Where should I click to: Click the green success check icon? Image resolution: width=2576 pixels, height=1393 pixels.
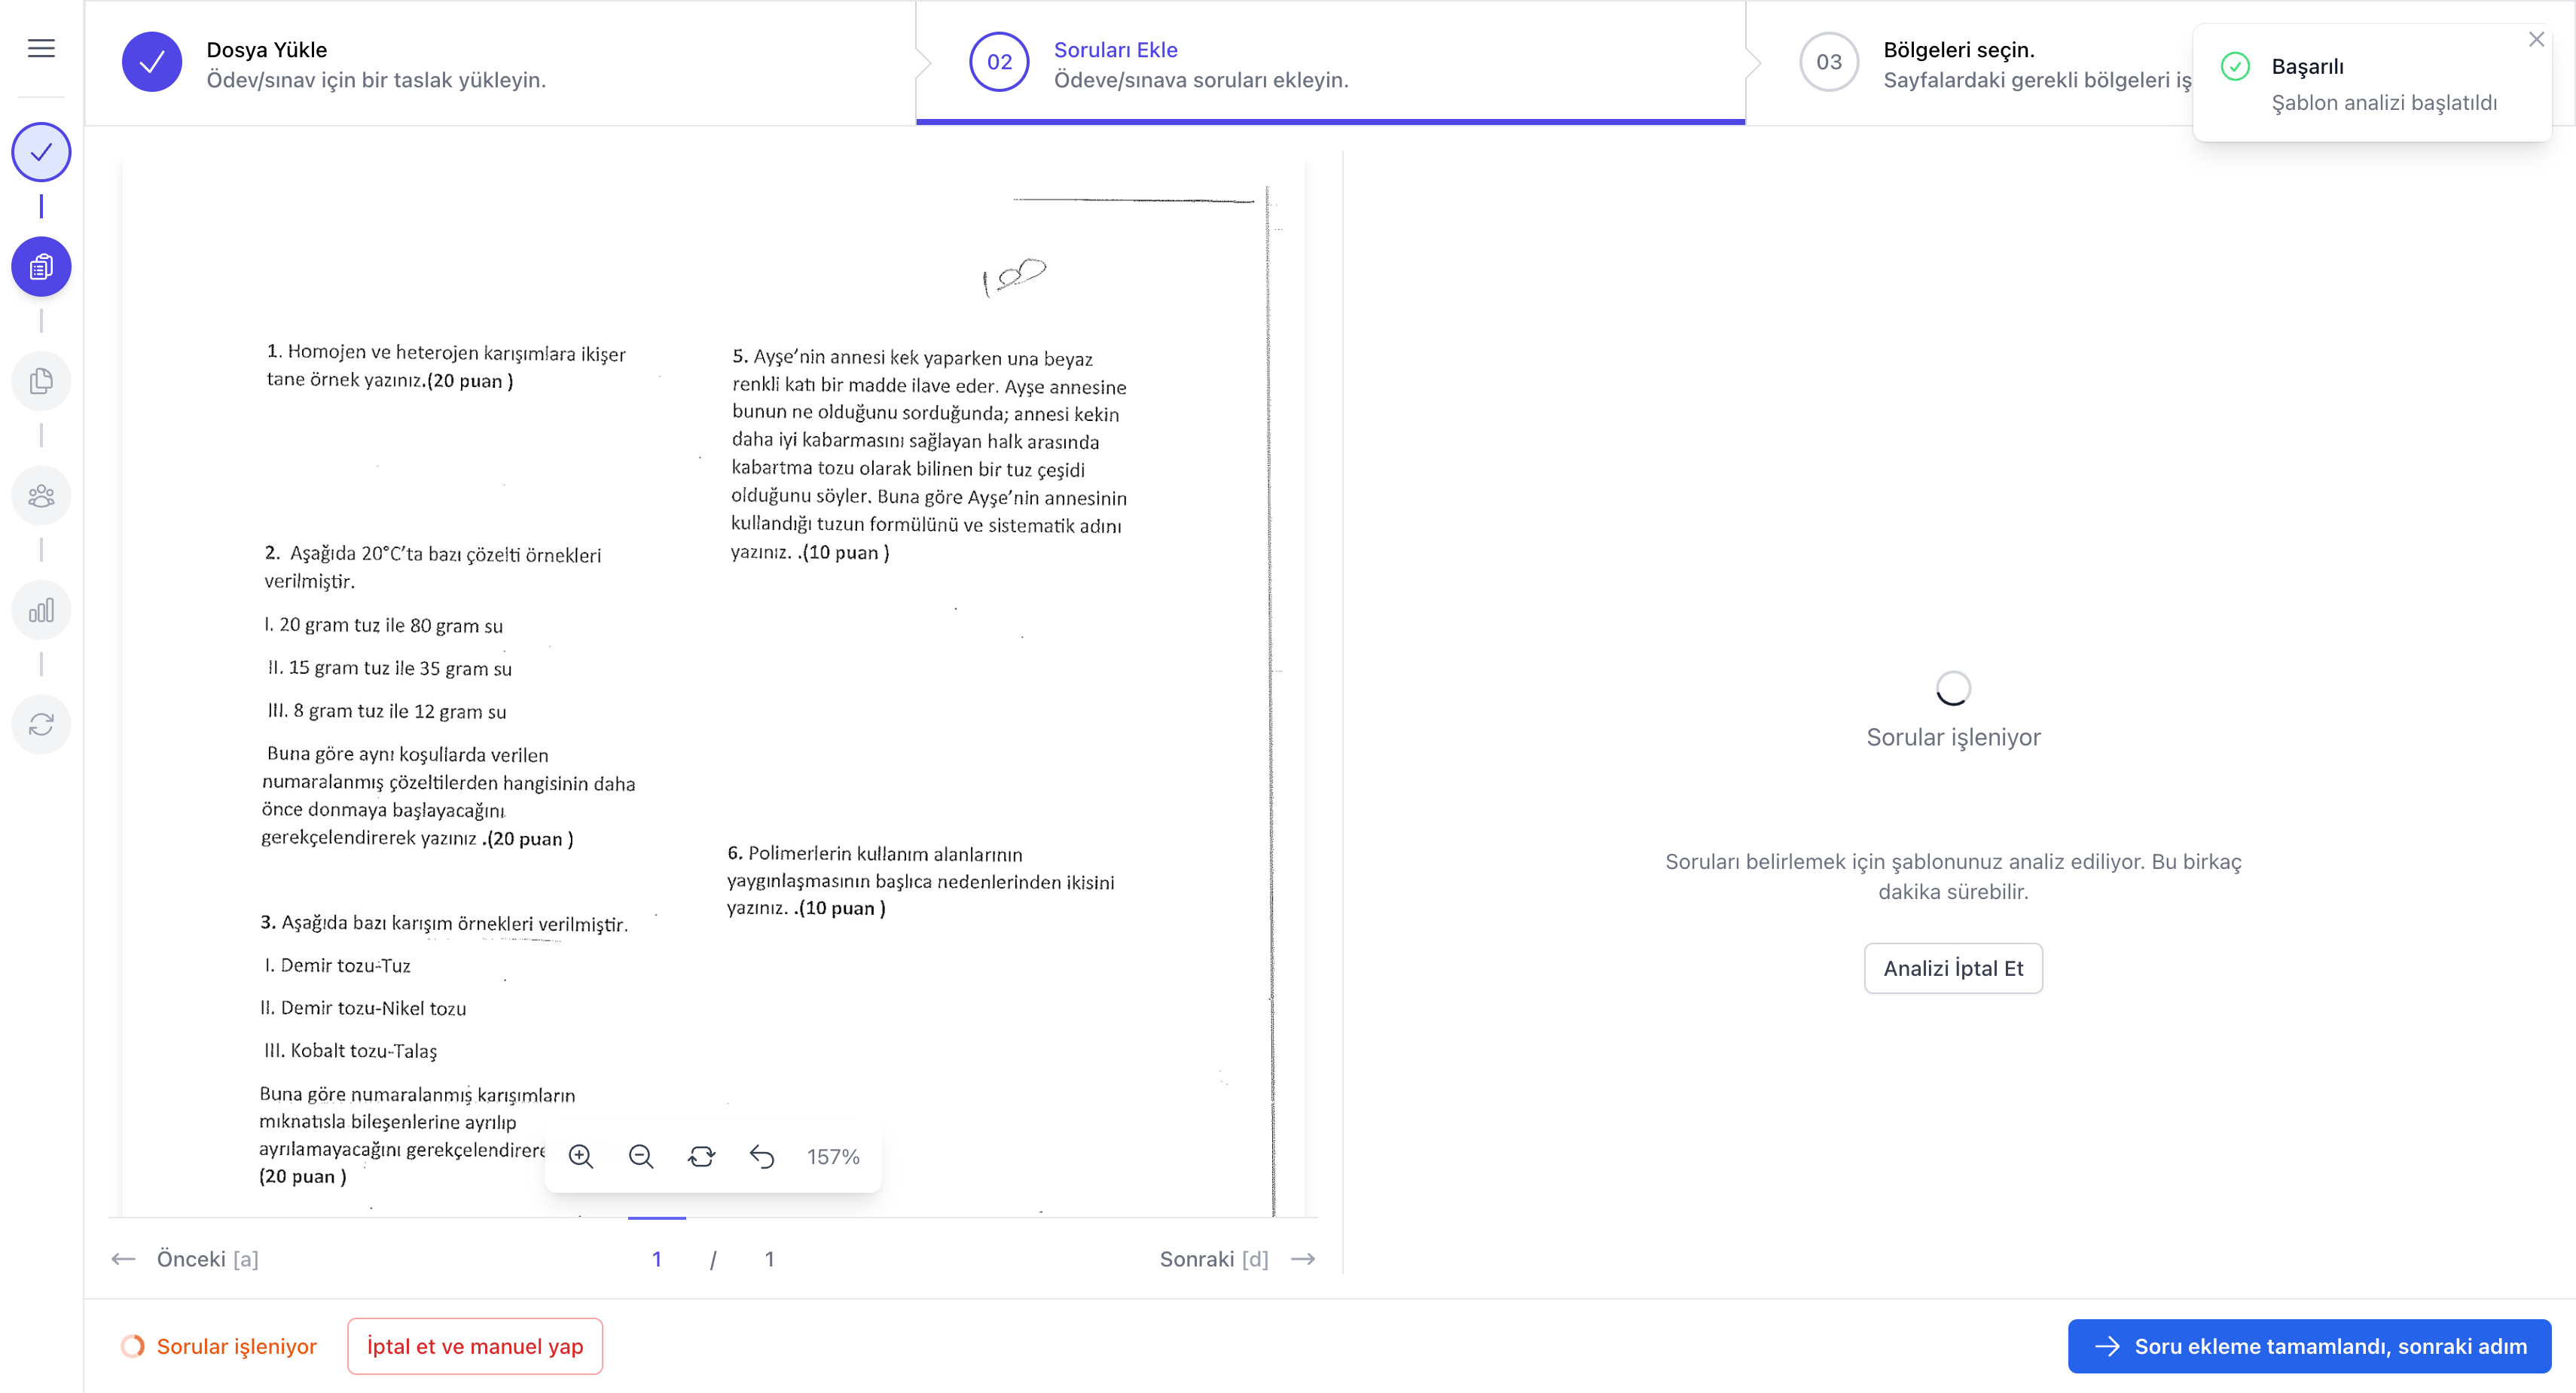click(x=2235, y=66)
